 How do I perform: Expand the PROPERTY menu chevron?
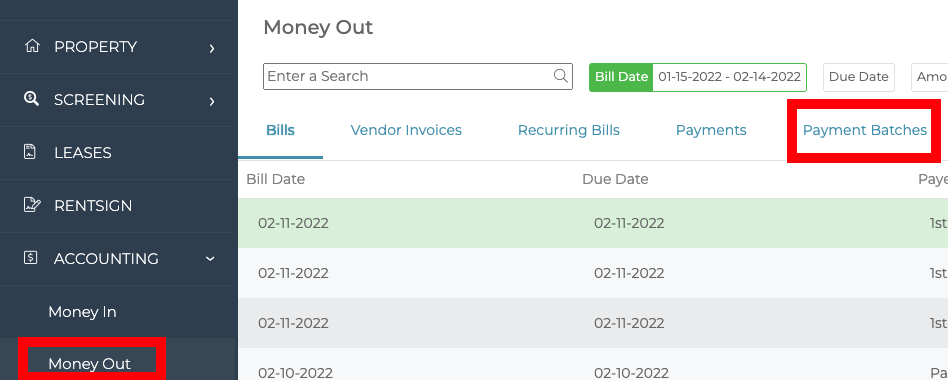point(212,48)
